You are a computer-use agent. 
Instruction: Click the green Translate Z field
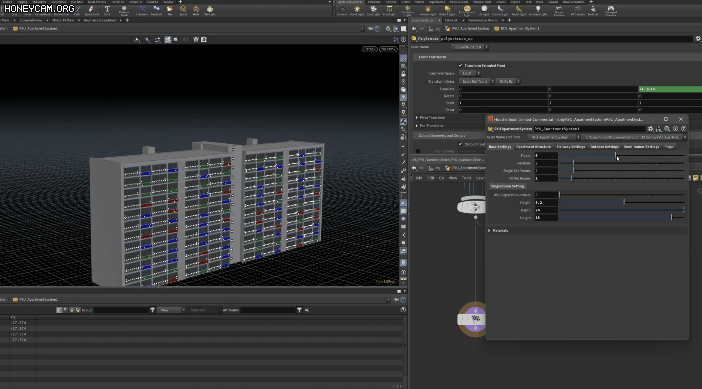(670, 89)
